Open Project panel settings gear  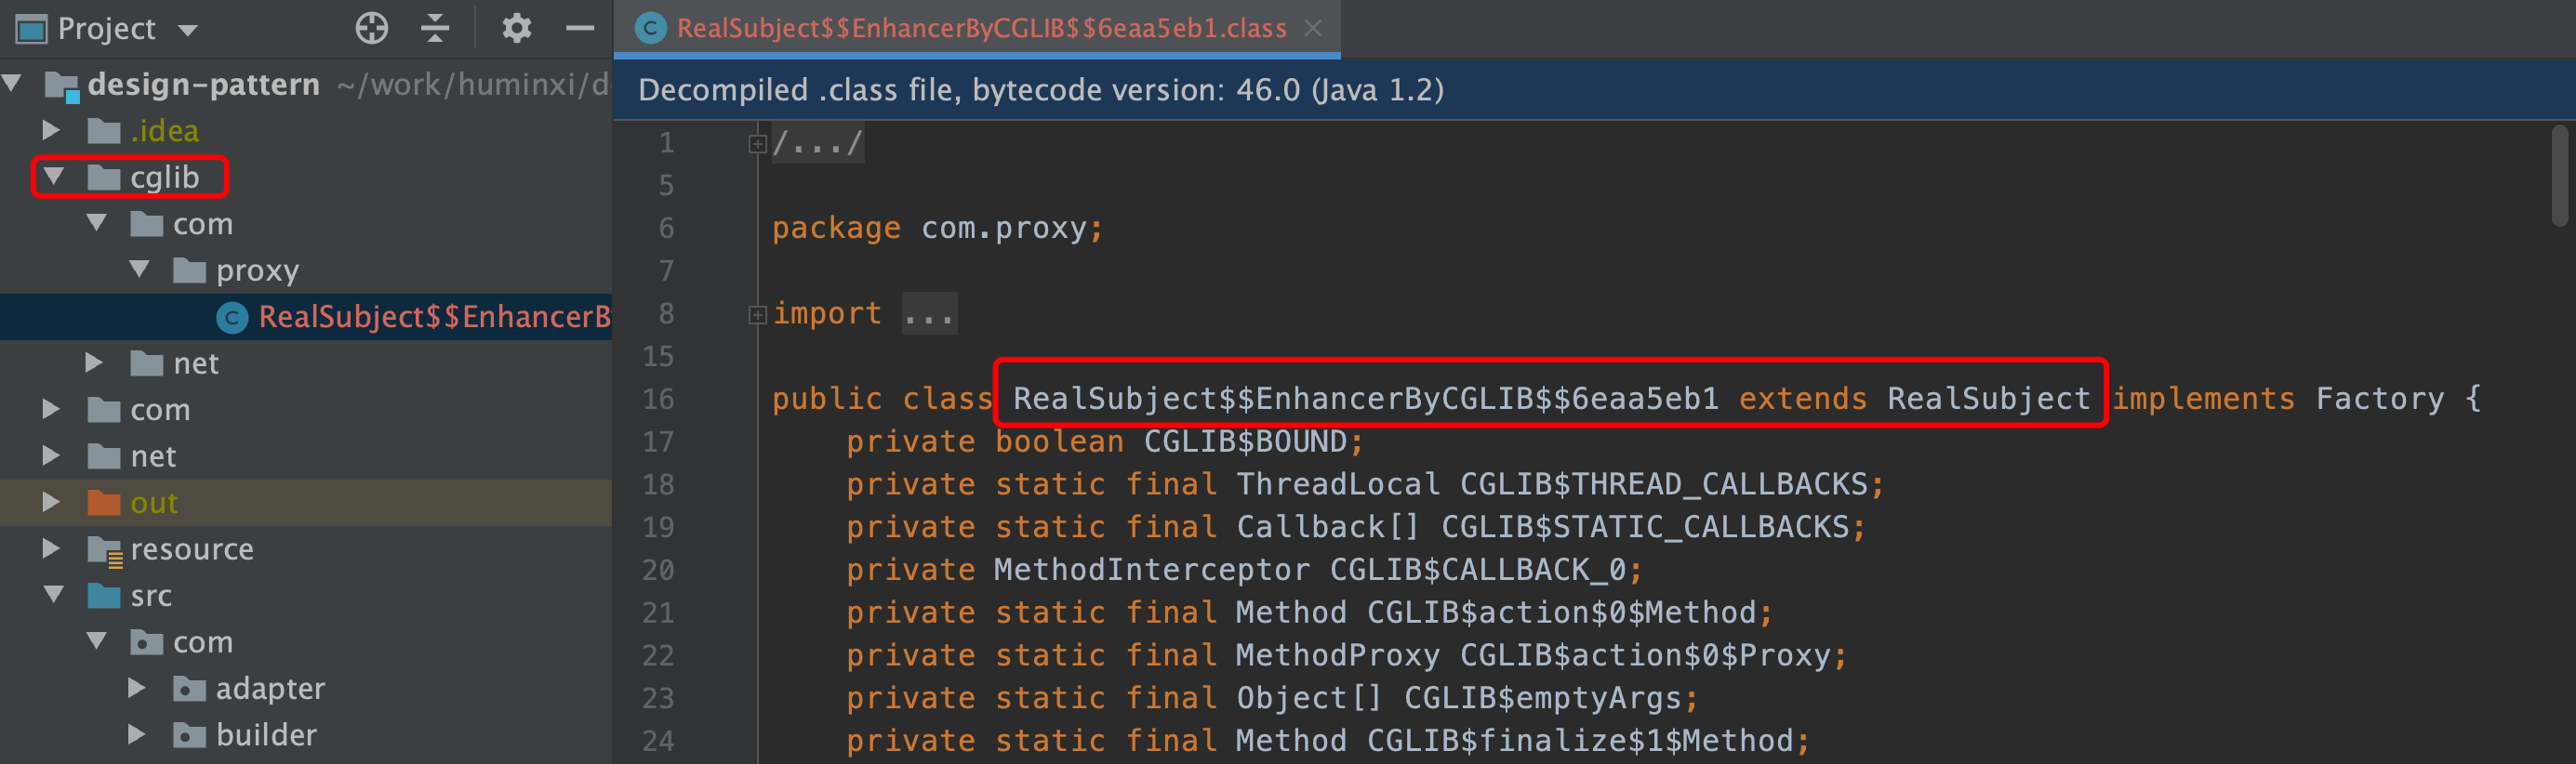click(x=516, y=28)
